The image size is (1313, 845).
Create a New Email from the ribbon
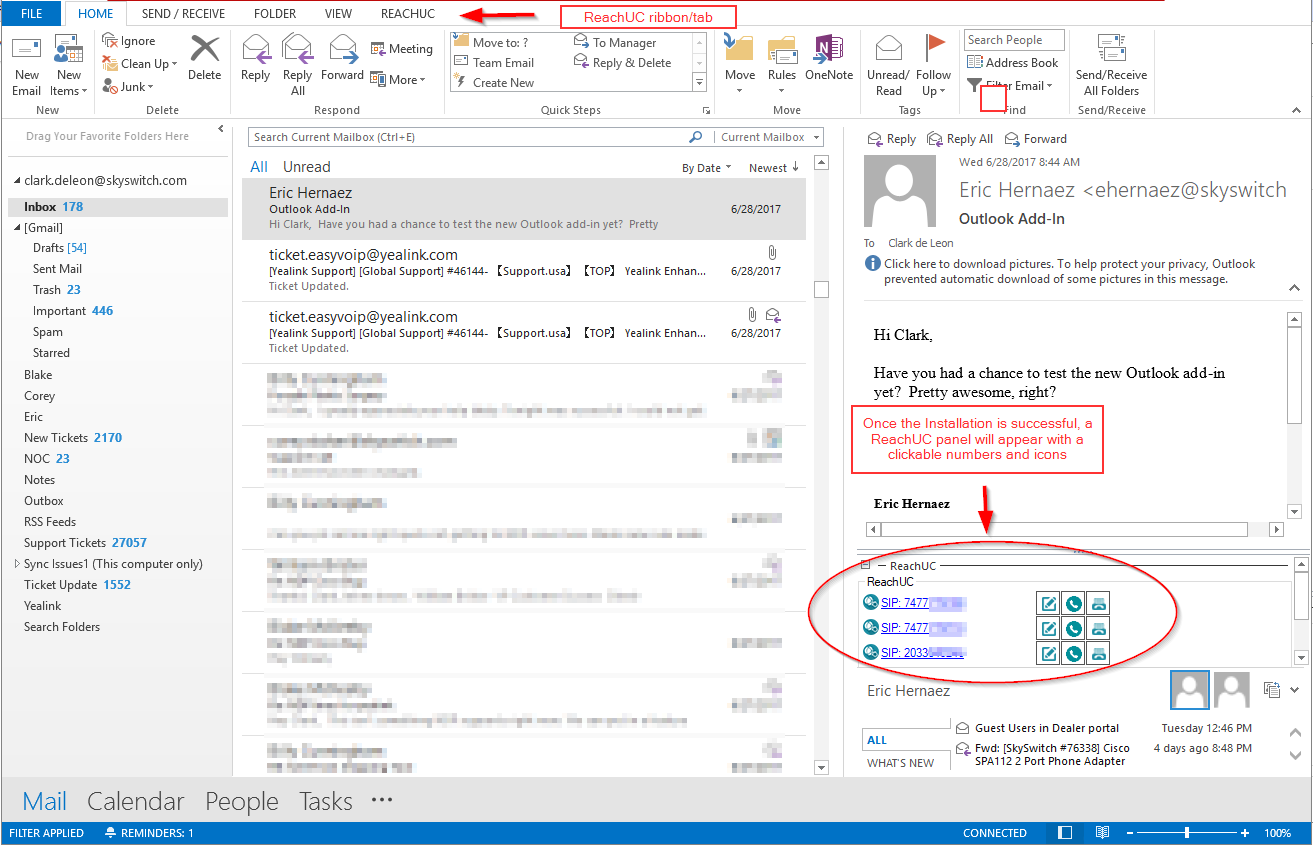pos(27,66)
